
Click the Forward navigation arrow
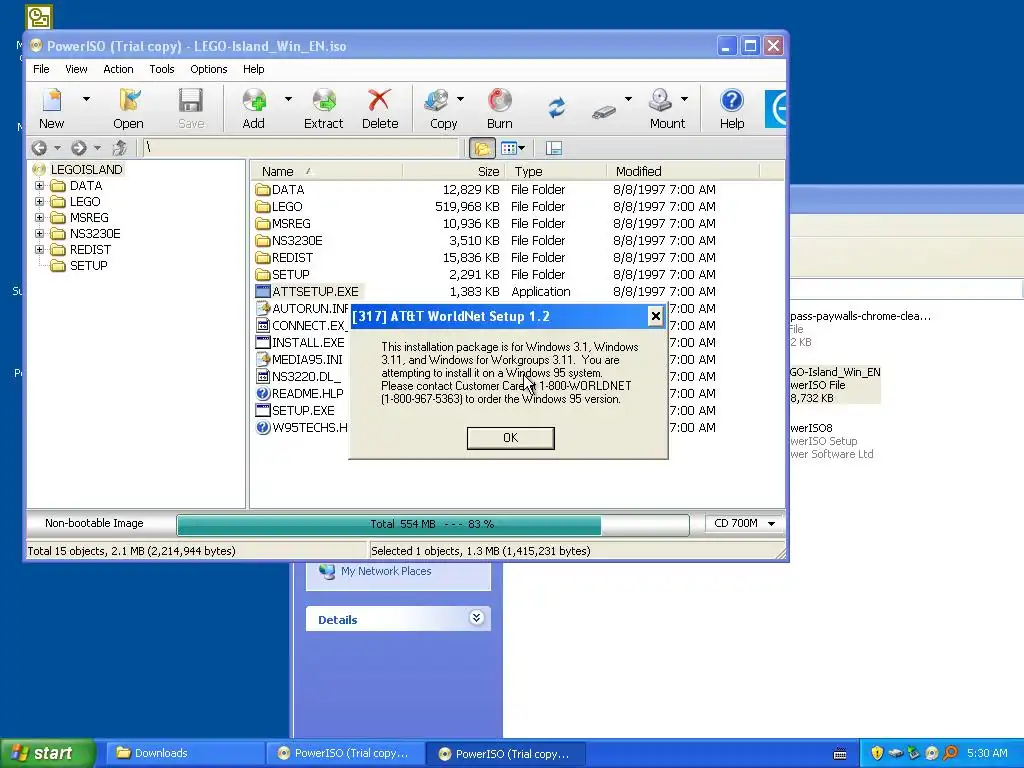(79, 148)
